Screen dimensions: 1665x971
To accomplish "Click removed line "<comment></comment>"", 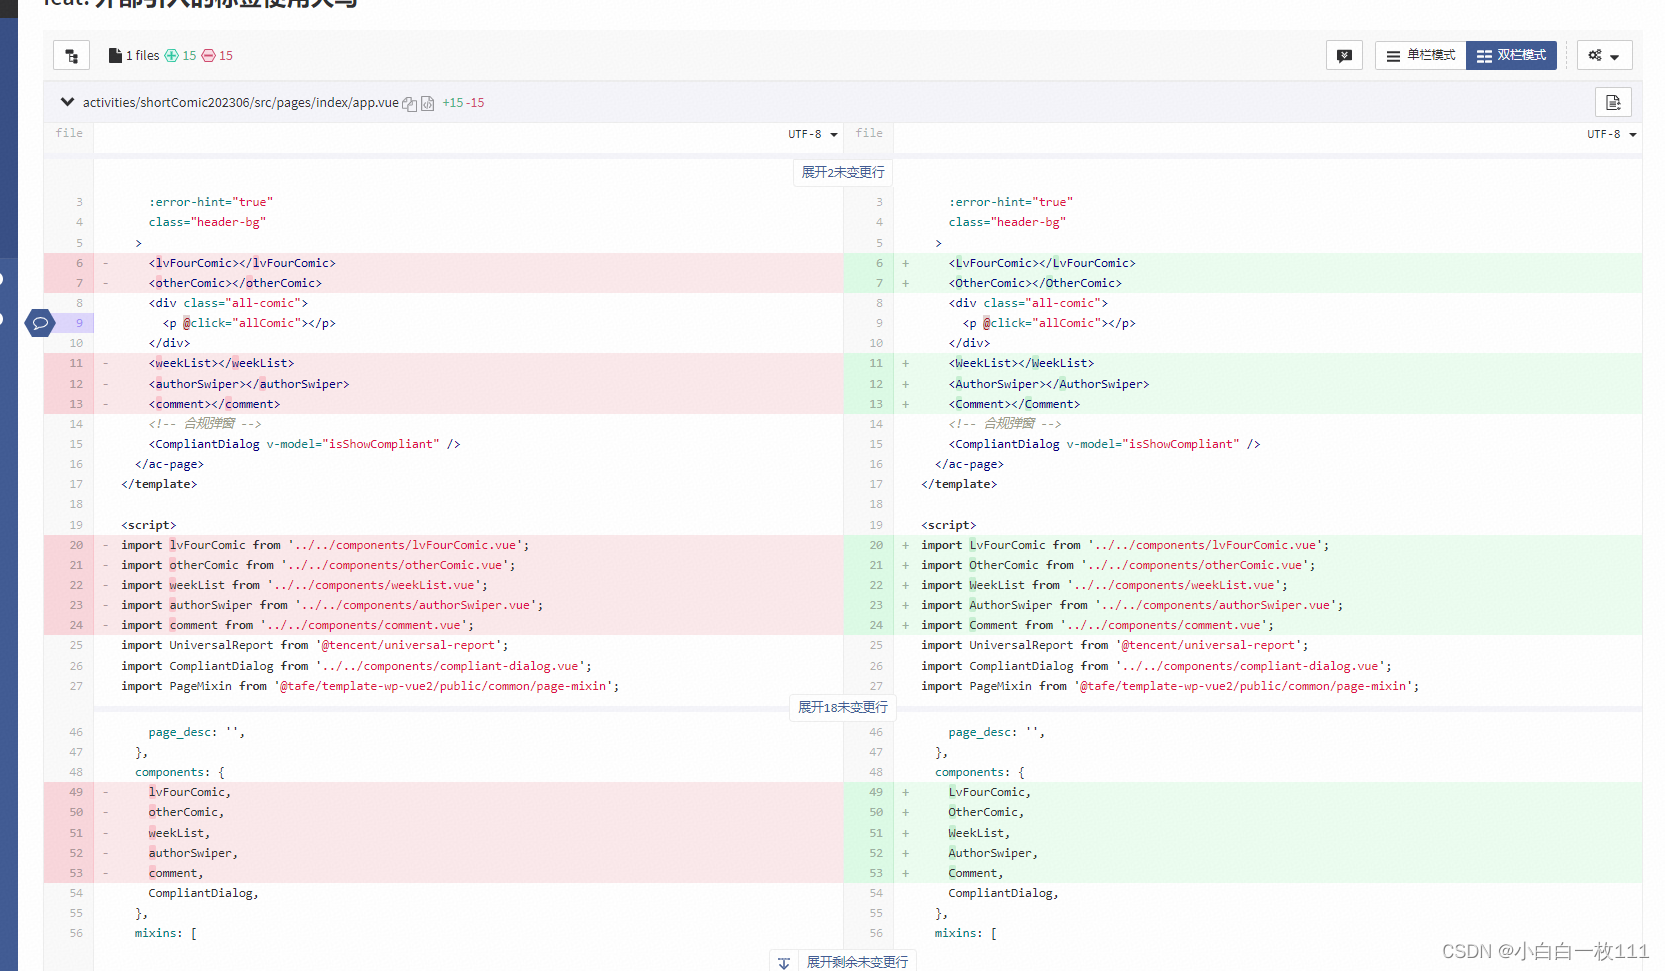I will (x=214, y=404).
